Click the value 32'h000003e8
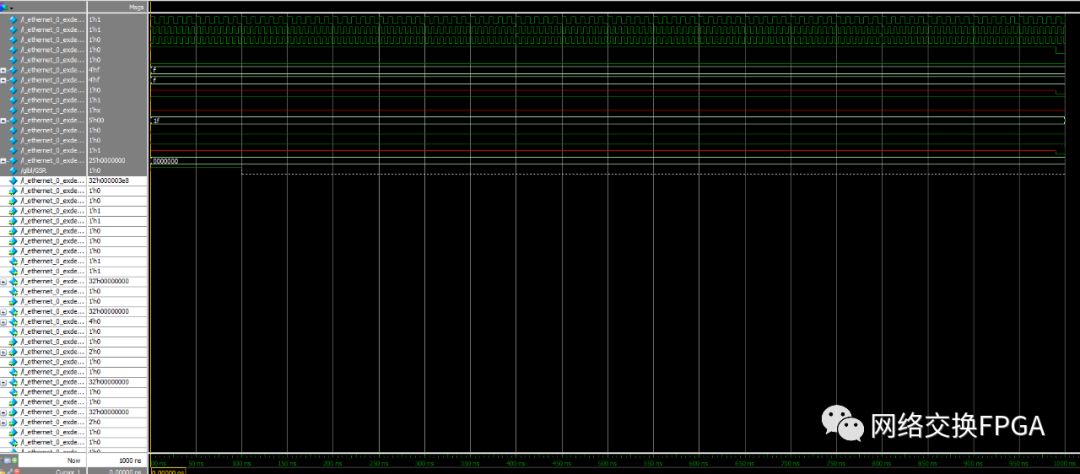1080x474 pixels. coord(109,181)
